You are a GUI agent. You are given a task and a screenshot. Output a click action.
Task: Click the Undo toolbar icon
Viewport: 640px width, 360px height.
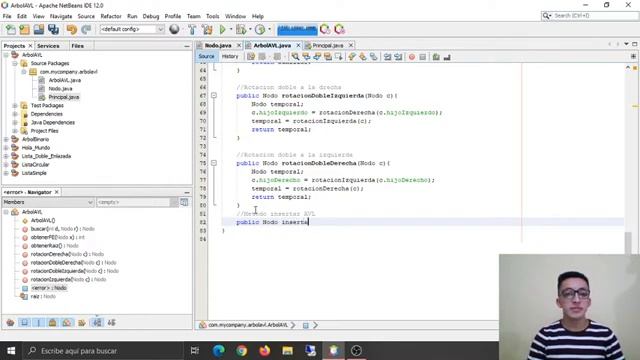point(71,29)
